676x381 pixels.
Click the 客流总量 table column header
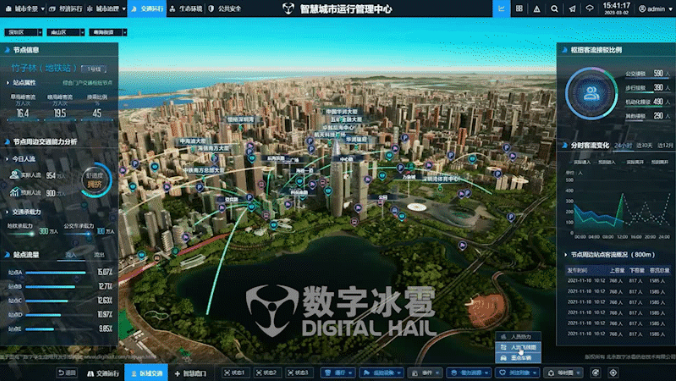660,271
